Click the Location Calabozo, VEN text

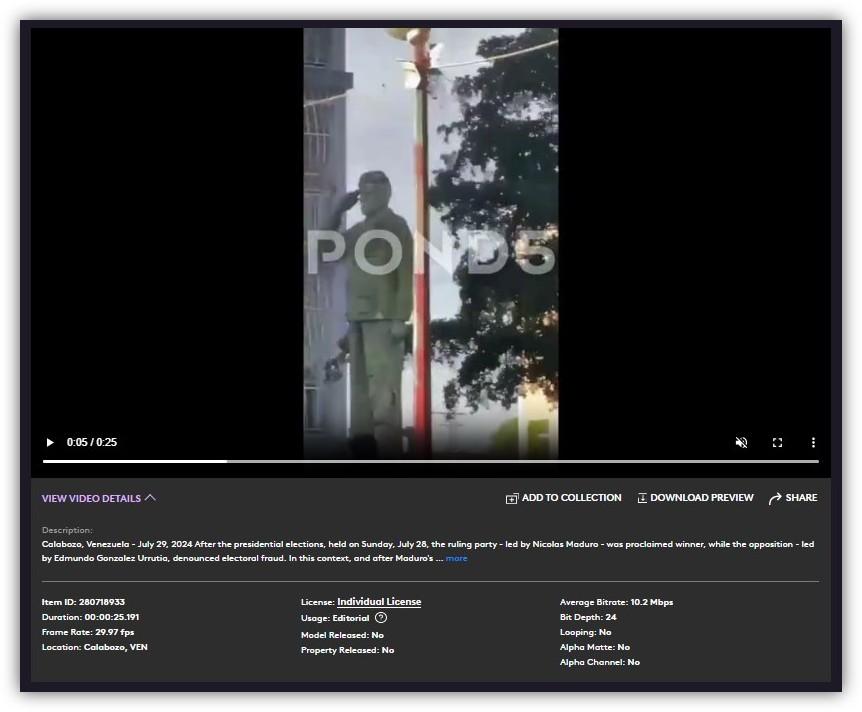94,647
